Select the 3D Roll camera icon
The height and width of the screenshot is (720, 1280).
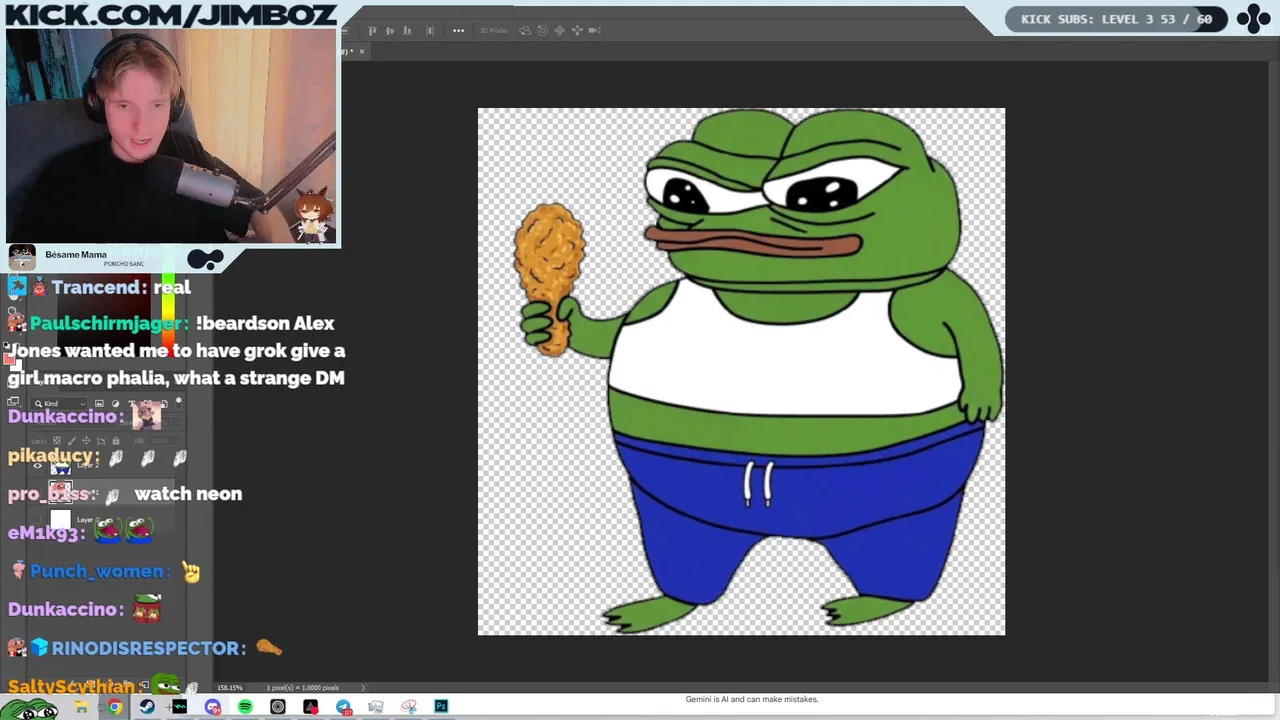tap(542, 30)
